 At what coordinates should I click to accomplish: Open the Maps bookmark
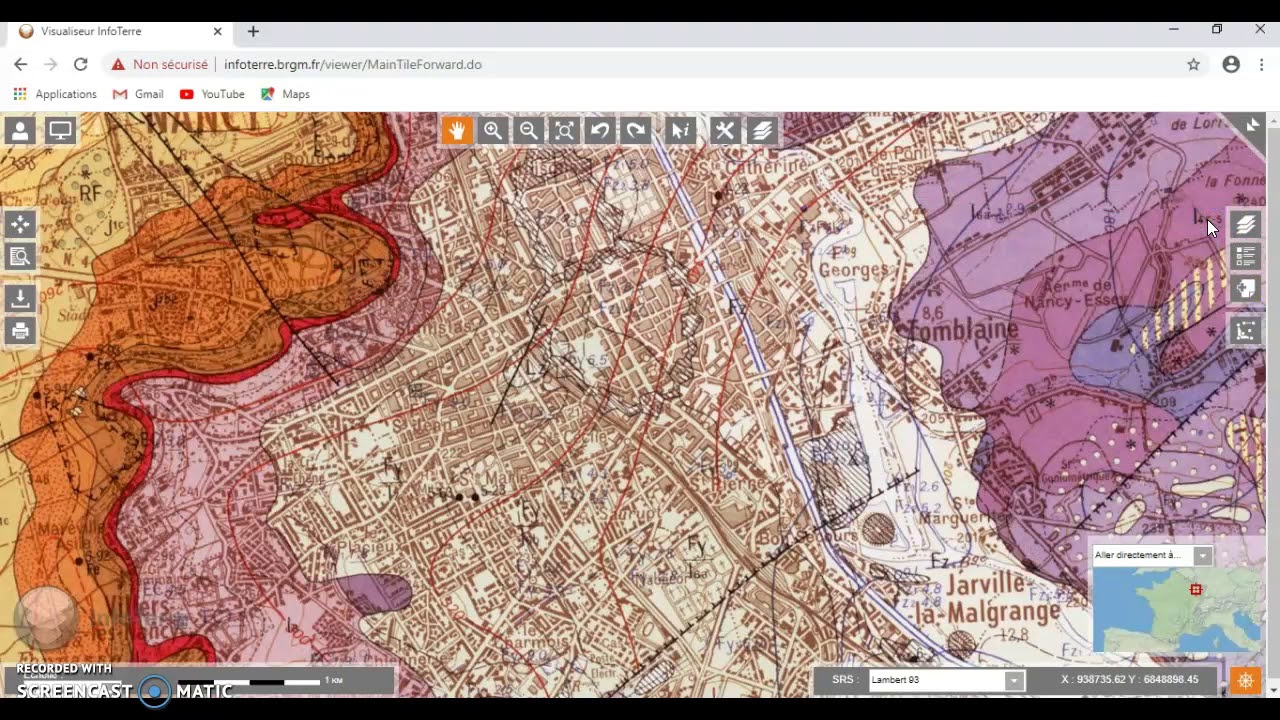(x=286, y=94)
